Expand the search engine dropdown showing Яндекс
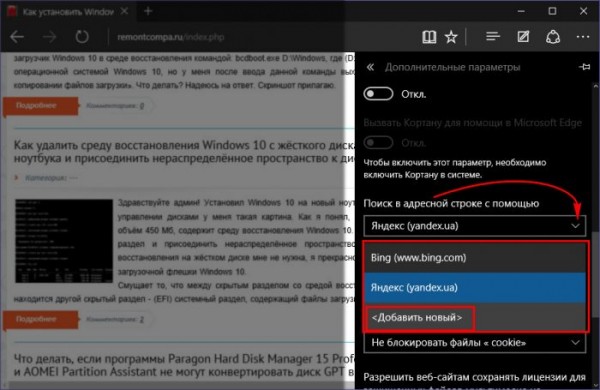Screen dimensions: 600x390 click(x=474, y=226)
